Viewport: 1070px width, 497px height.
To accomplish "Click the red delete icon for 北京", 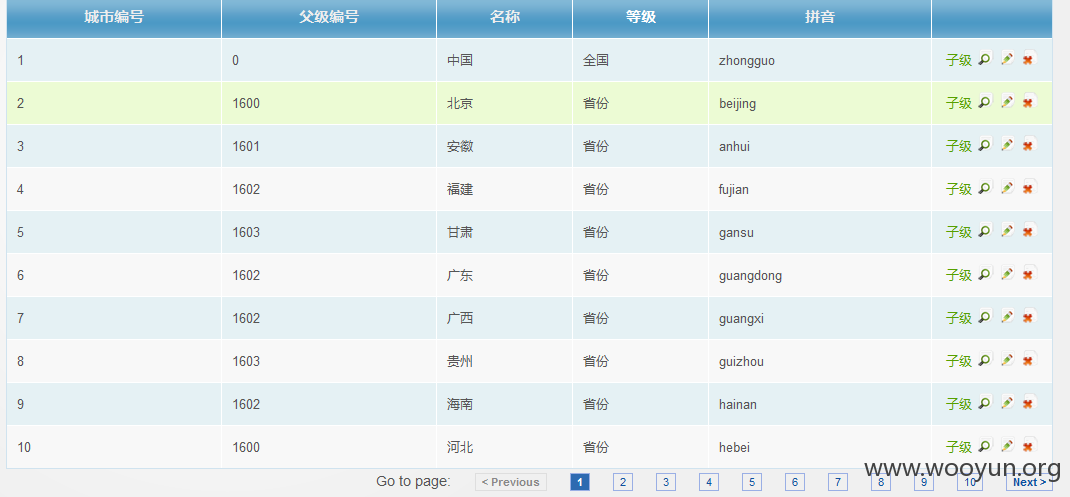I will tap(1028, 102).
